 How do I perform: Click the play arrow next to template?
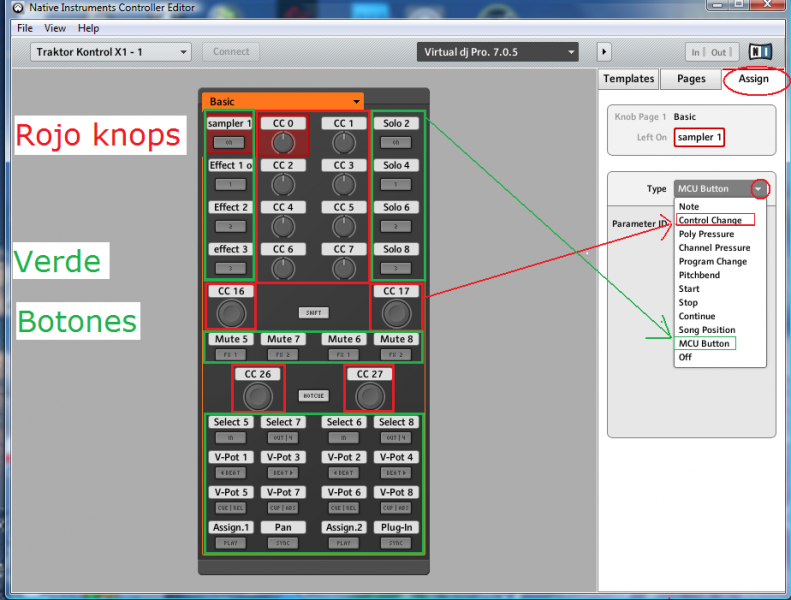(604, 52)
